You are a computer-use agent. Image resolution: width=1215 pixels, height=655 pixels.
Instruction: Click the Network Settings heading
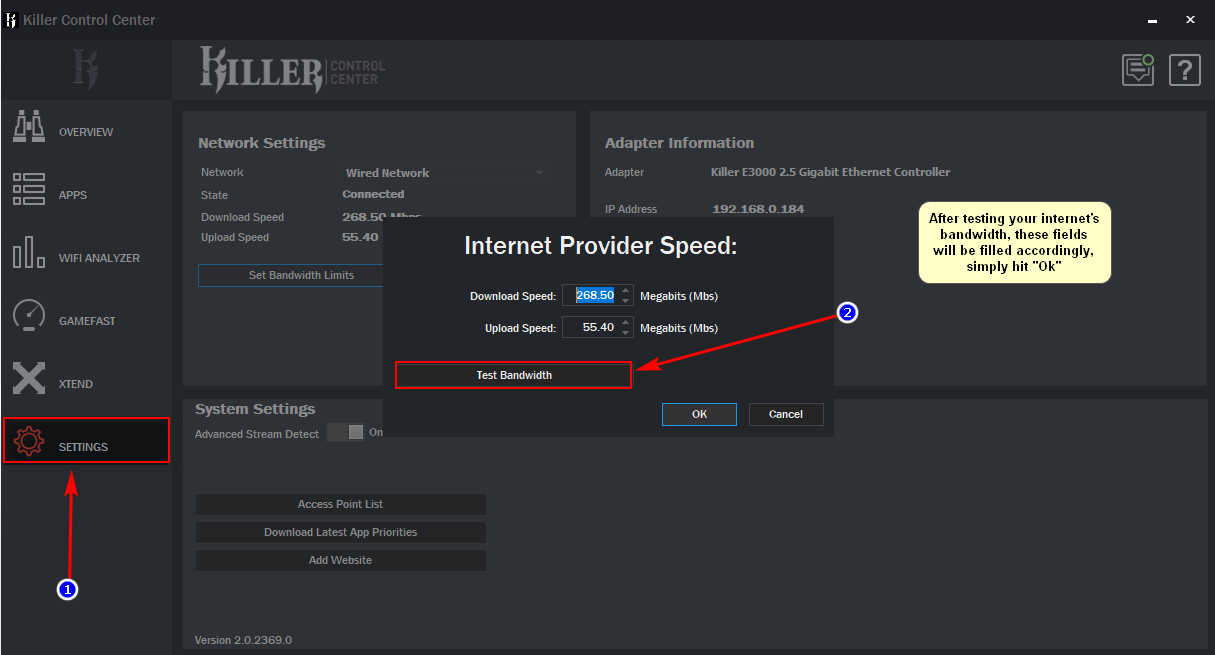pos(262,143)
